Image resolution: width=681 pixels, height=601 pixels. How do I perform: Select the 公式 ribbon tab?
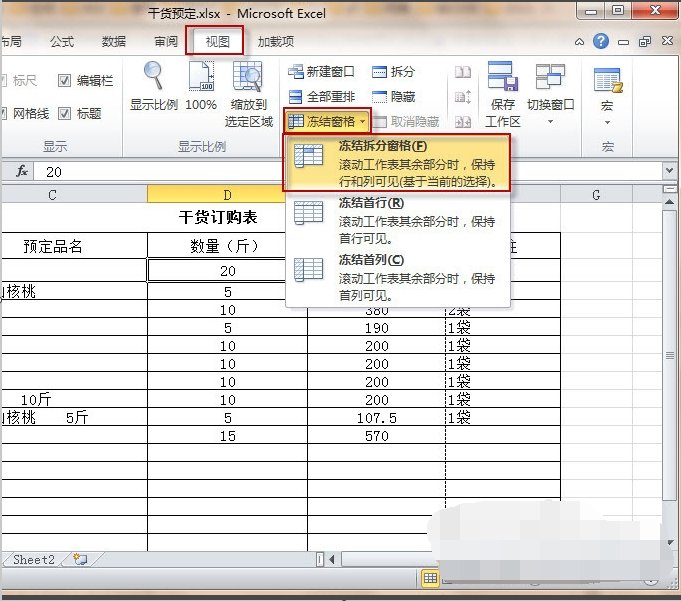[62, 41]
